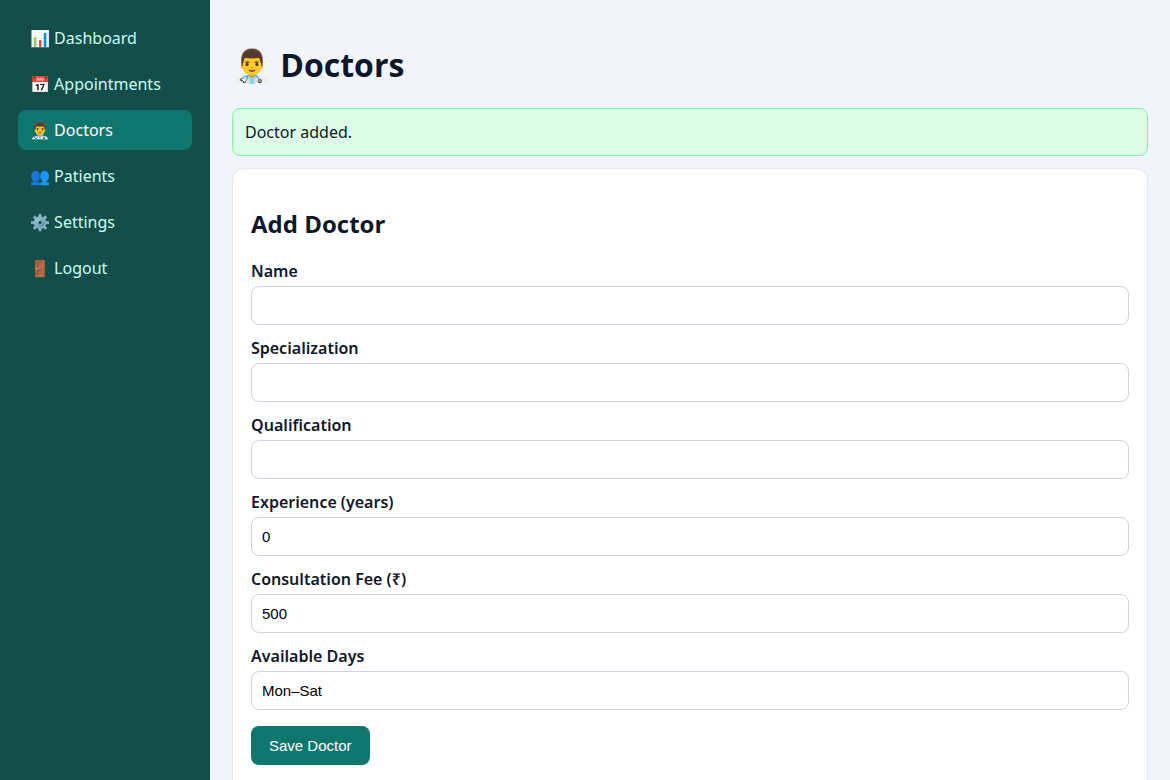Click the 'Add Doctor' heading
1170x780 pixels.
point(318,225)
